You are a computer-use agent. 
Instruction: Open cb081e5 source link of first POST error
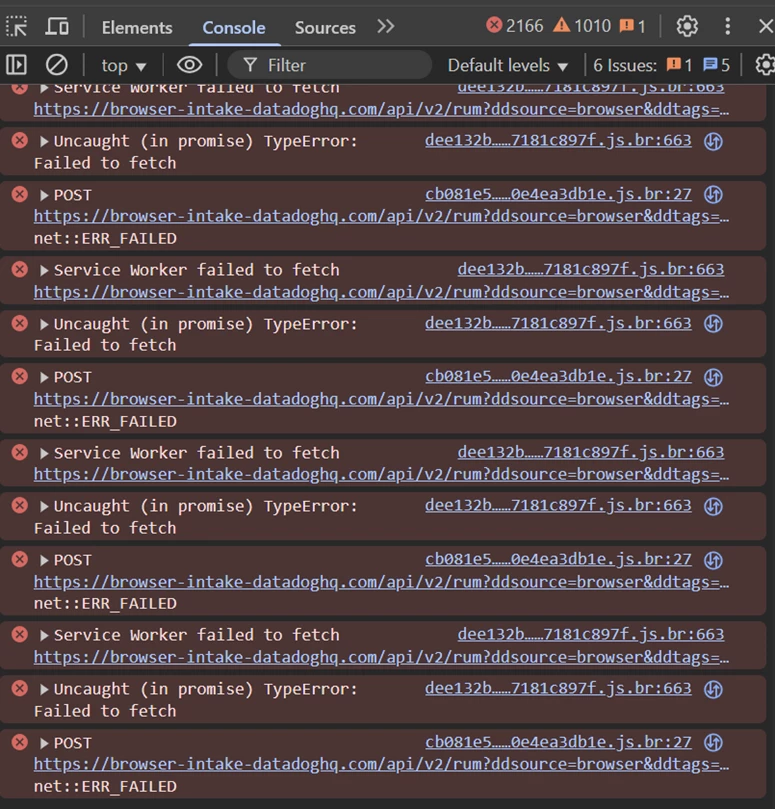[x=558, y=194]
